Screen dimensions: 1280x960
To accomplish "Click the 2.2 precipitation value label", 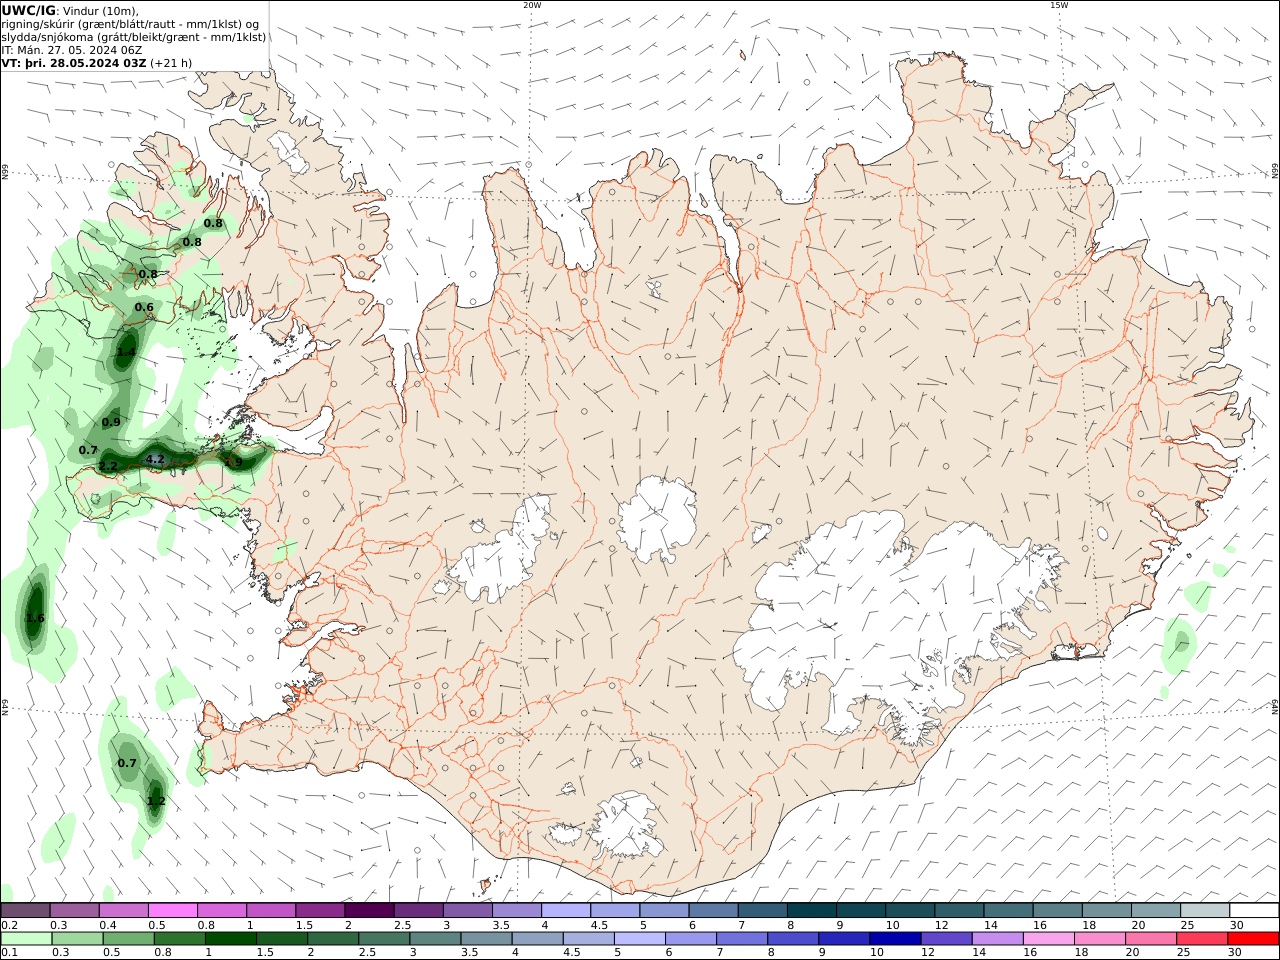I will point(109,466).
